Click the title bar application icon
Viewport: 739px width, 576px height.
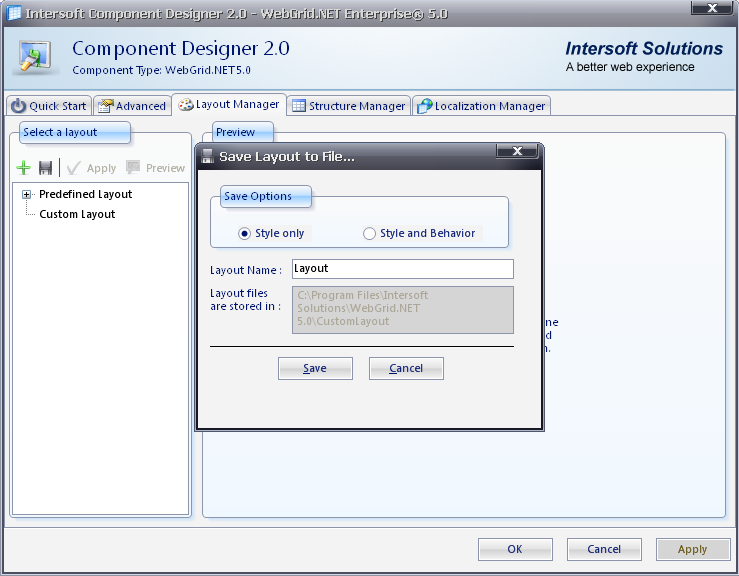tap(14, 13)
